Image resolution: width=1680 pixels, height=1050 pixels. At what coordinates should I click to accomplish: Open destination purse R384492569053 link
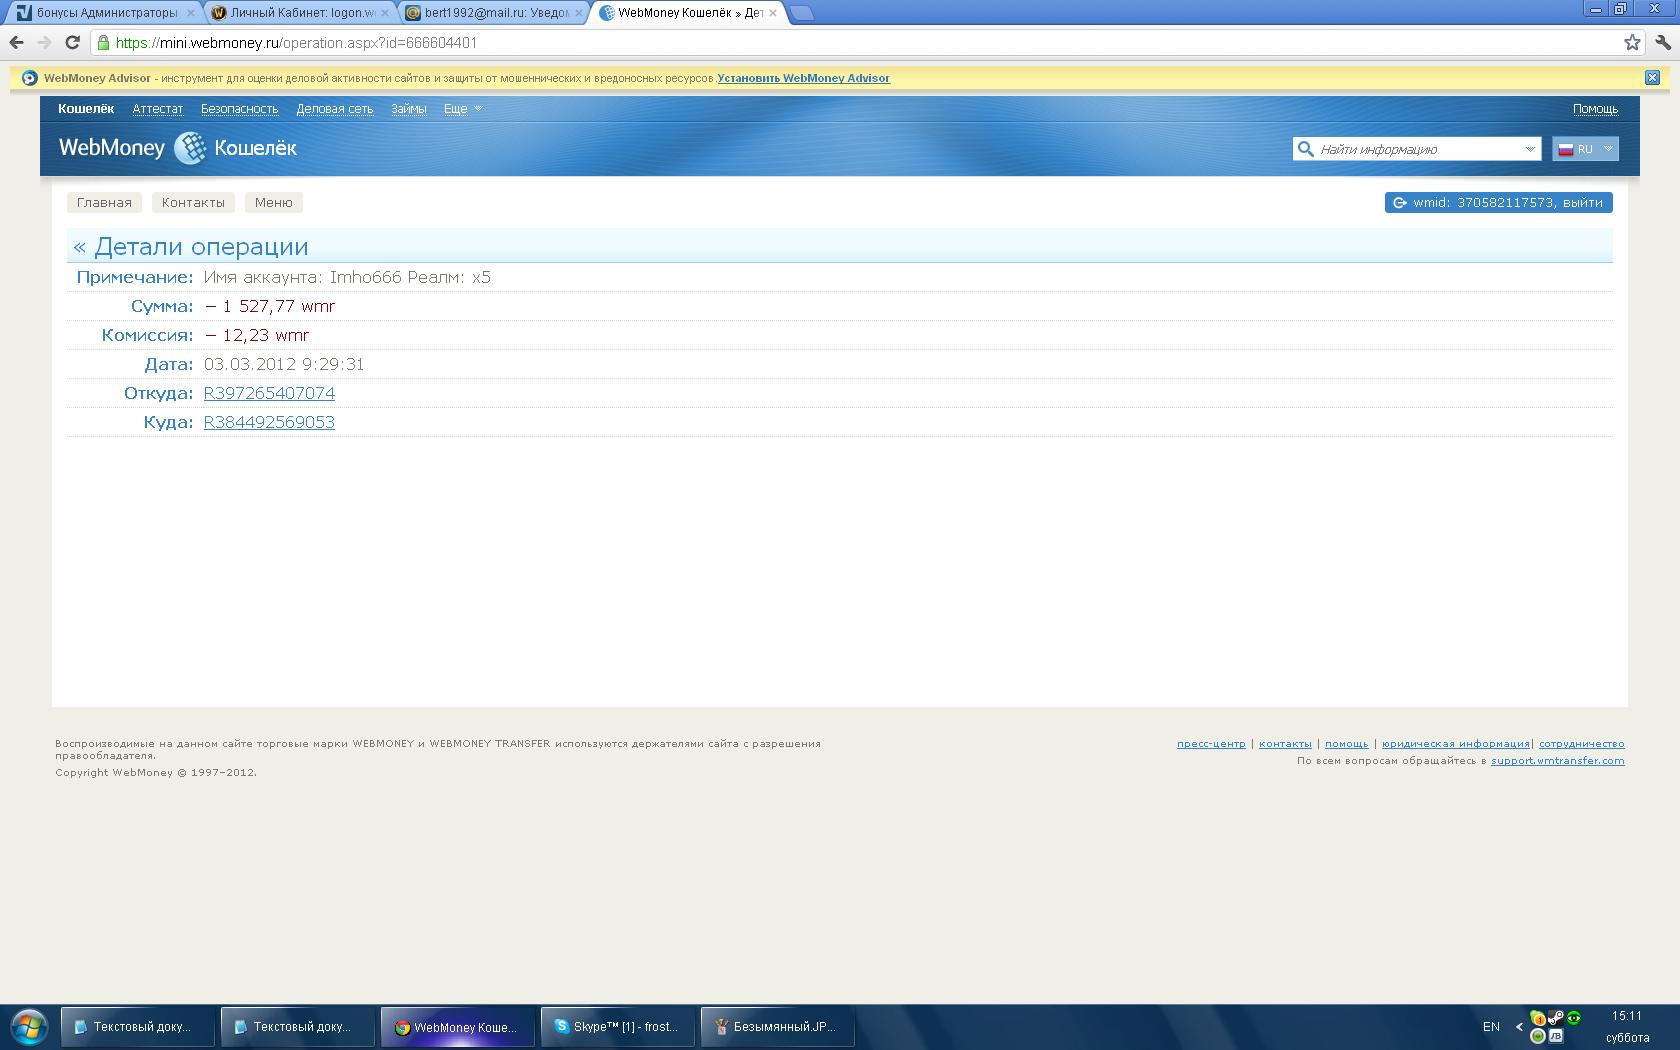269,422
